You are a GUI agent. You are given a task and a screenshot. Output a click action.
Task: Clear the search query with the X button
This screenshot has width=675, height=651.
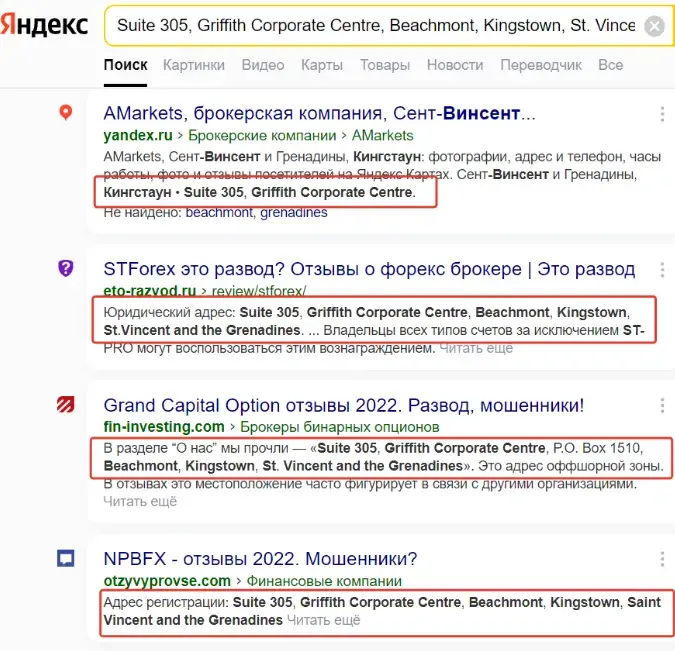(x=654, y=26)
